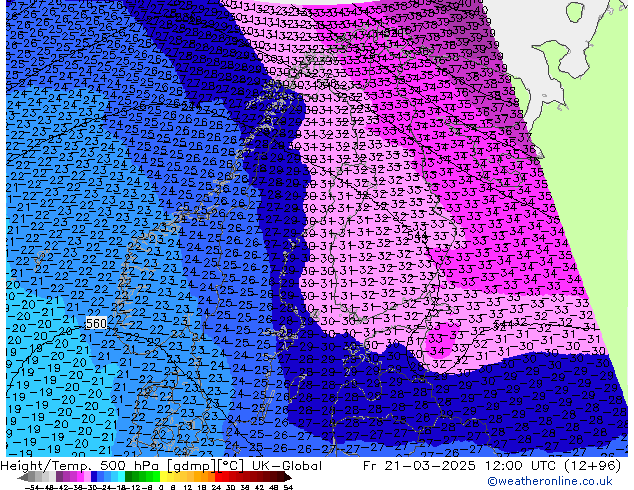The width and height of the screenshot is (634, 490).
Task: Pick the bright red 24 legend swatch
Action: 218,477
